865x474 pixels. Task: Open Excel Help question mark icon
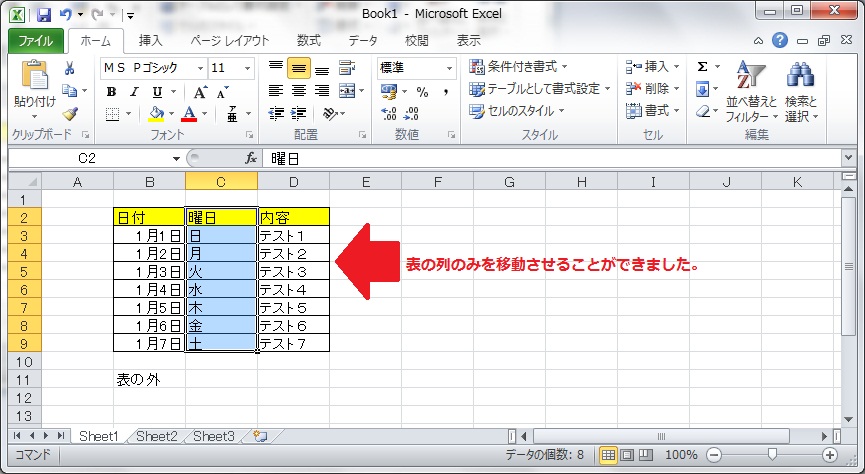[x=779, y=40]
